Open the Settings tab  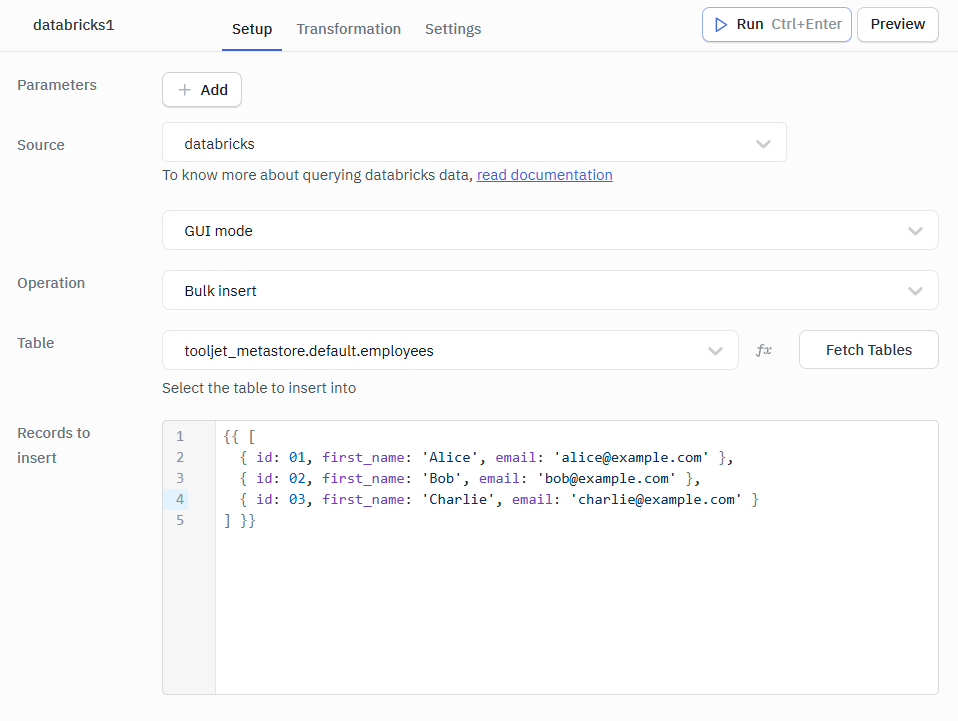tap(453, 29)
